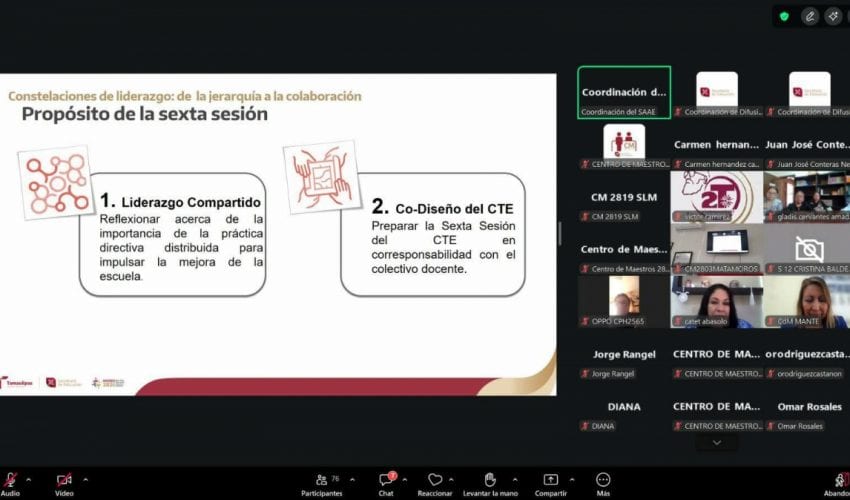Open the AI sparkle assistant icon
This screenshot has width=850, height=500.
point(833,16)
